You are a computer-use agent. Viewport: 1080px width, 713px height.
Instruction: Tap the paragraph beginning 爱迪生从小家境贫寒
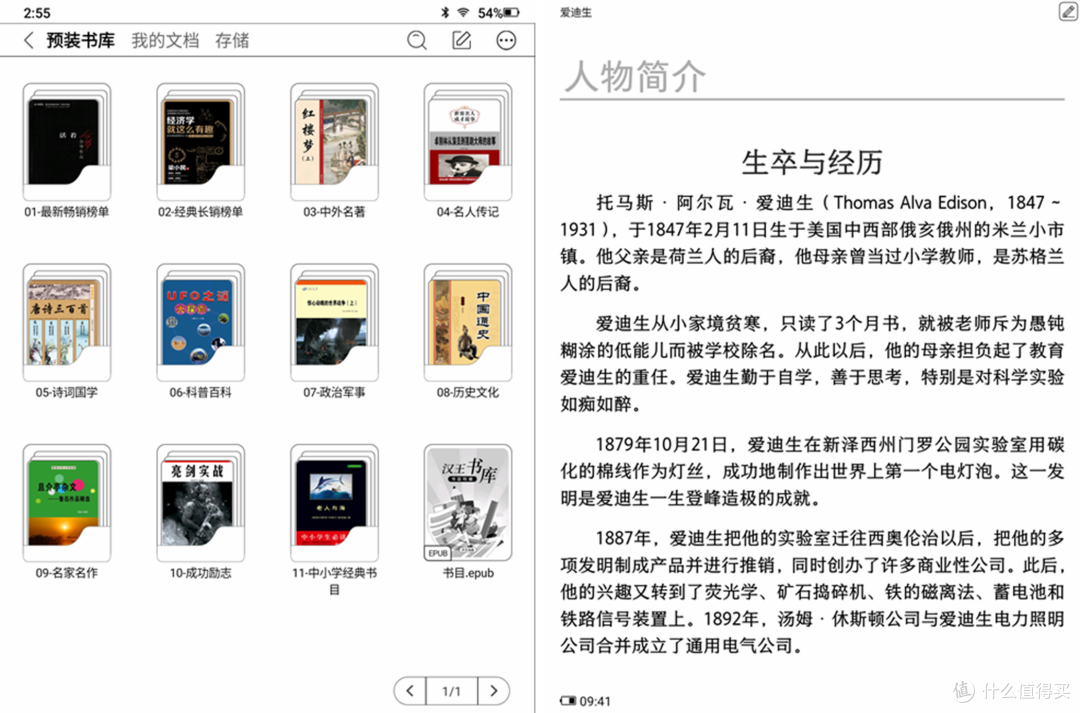[812, 364]
